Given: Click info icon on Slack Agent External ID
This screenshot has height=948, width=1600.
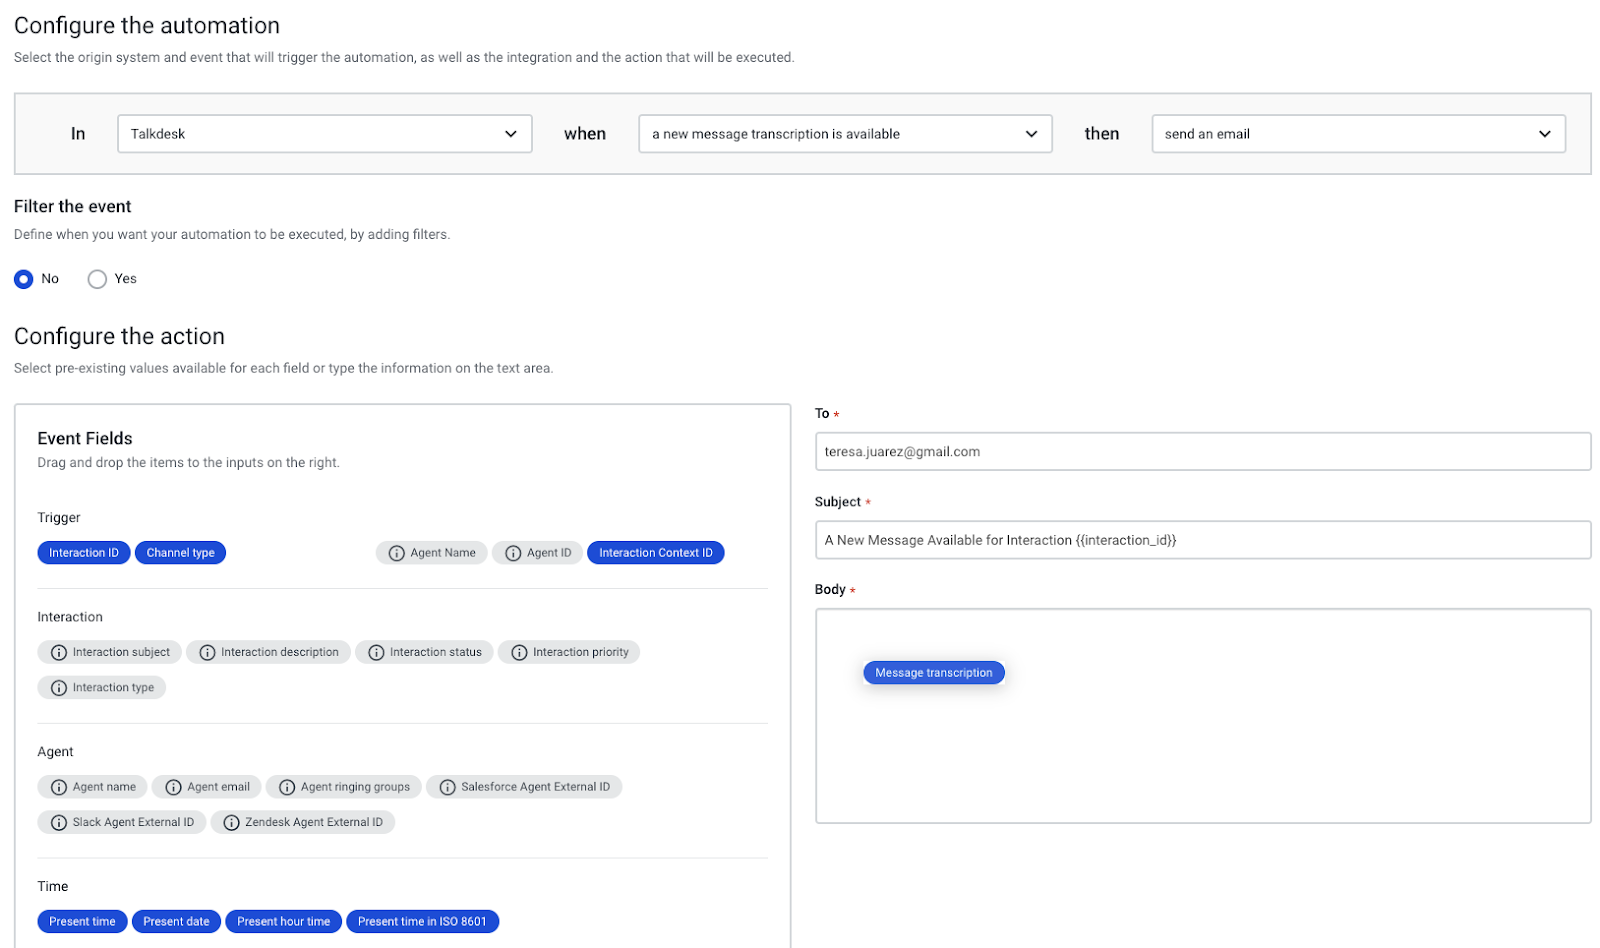Looking at the screenshot, I should coord(59,823).
